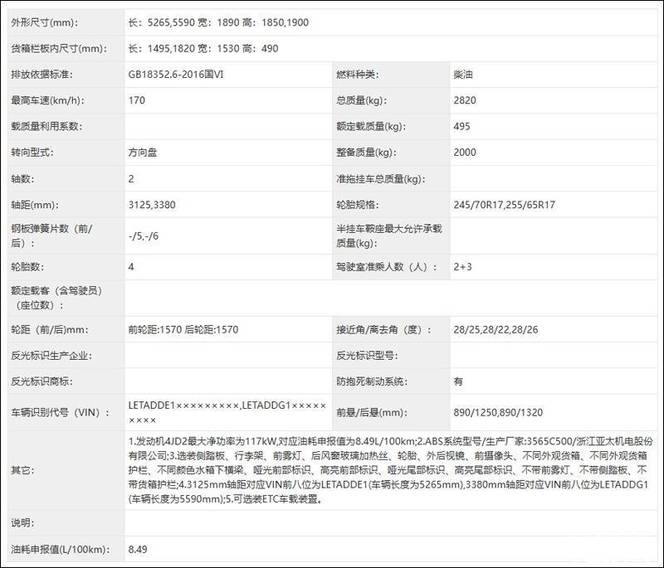
Task: Select the wheelbase value 3125,3380
Action: tap(152, 205)
